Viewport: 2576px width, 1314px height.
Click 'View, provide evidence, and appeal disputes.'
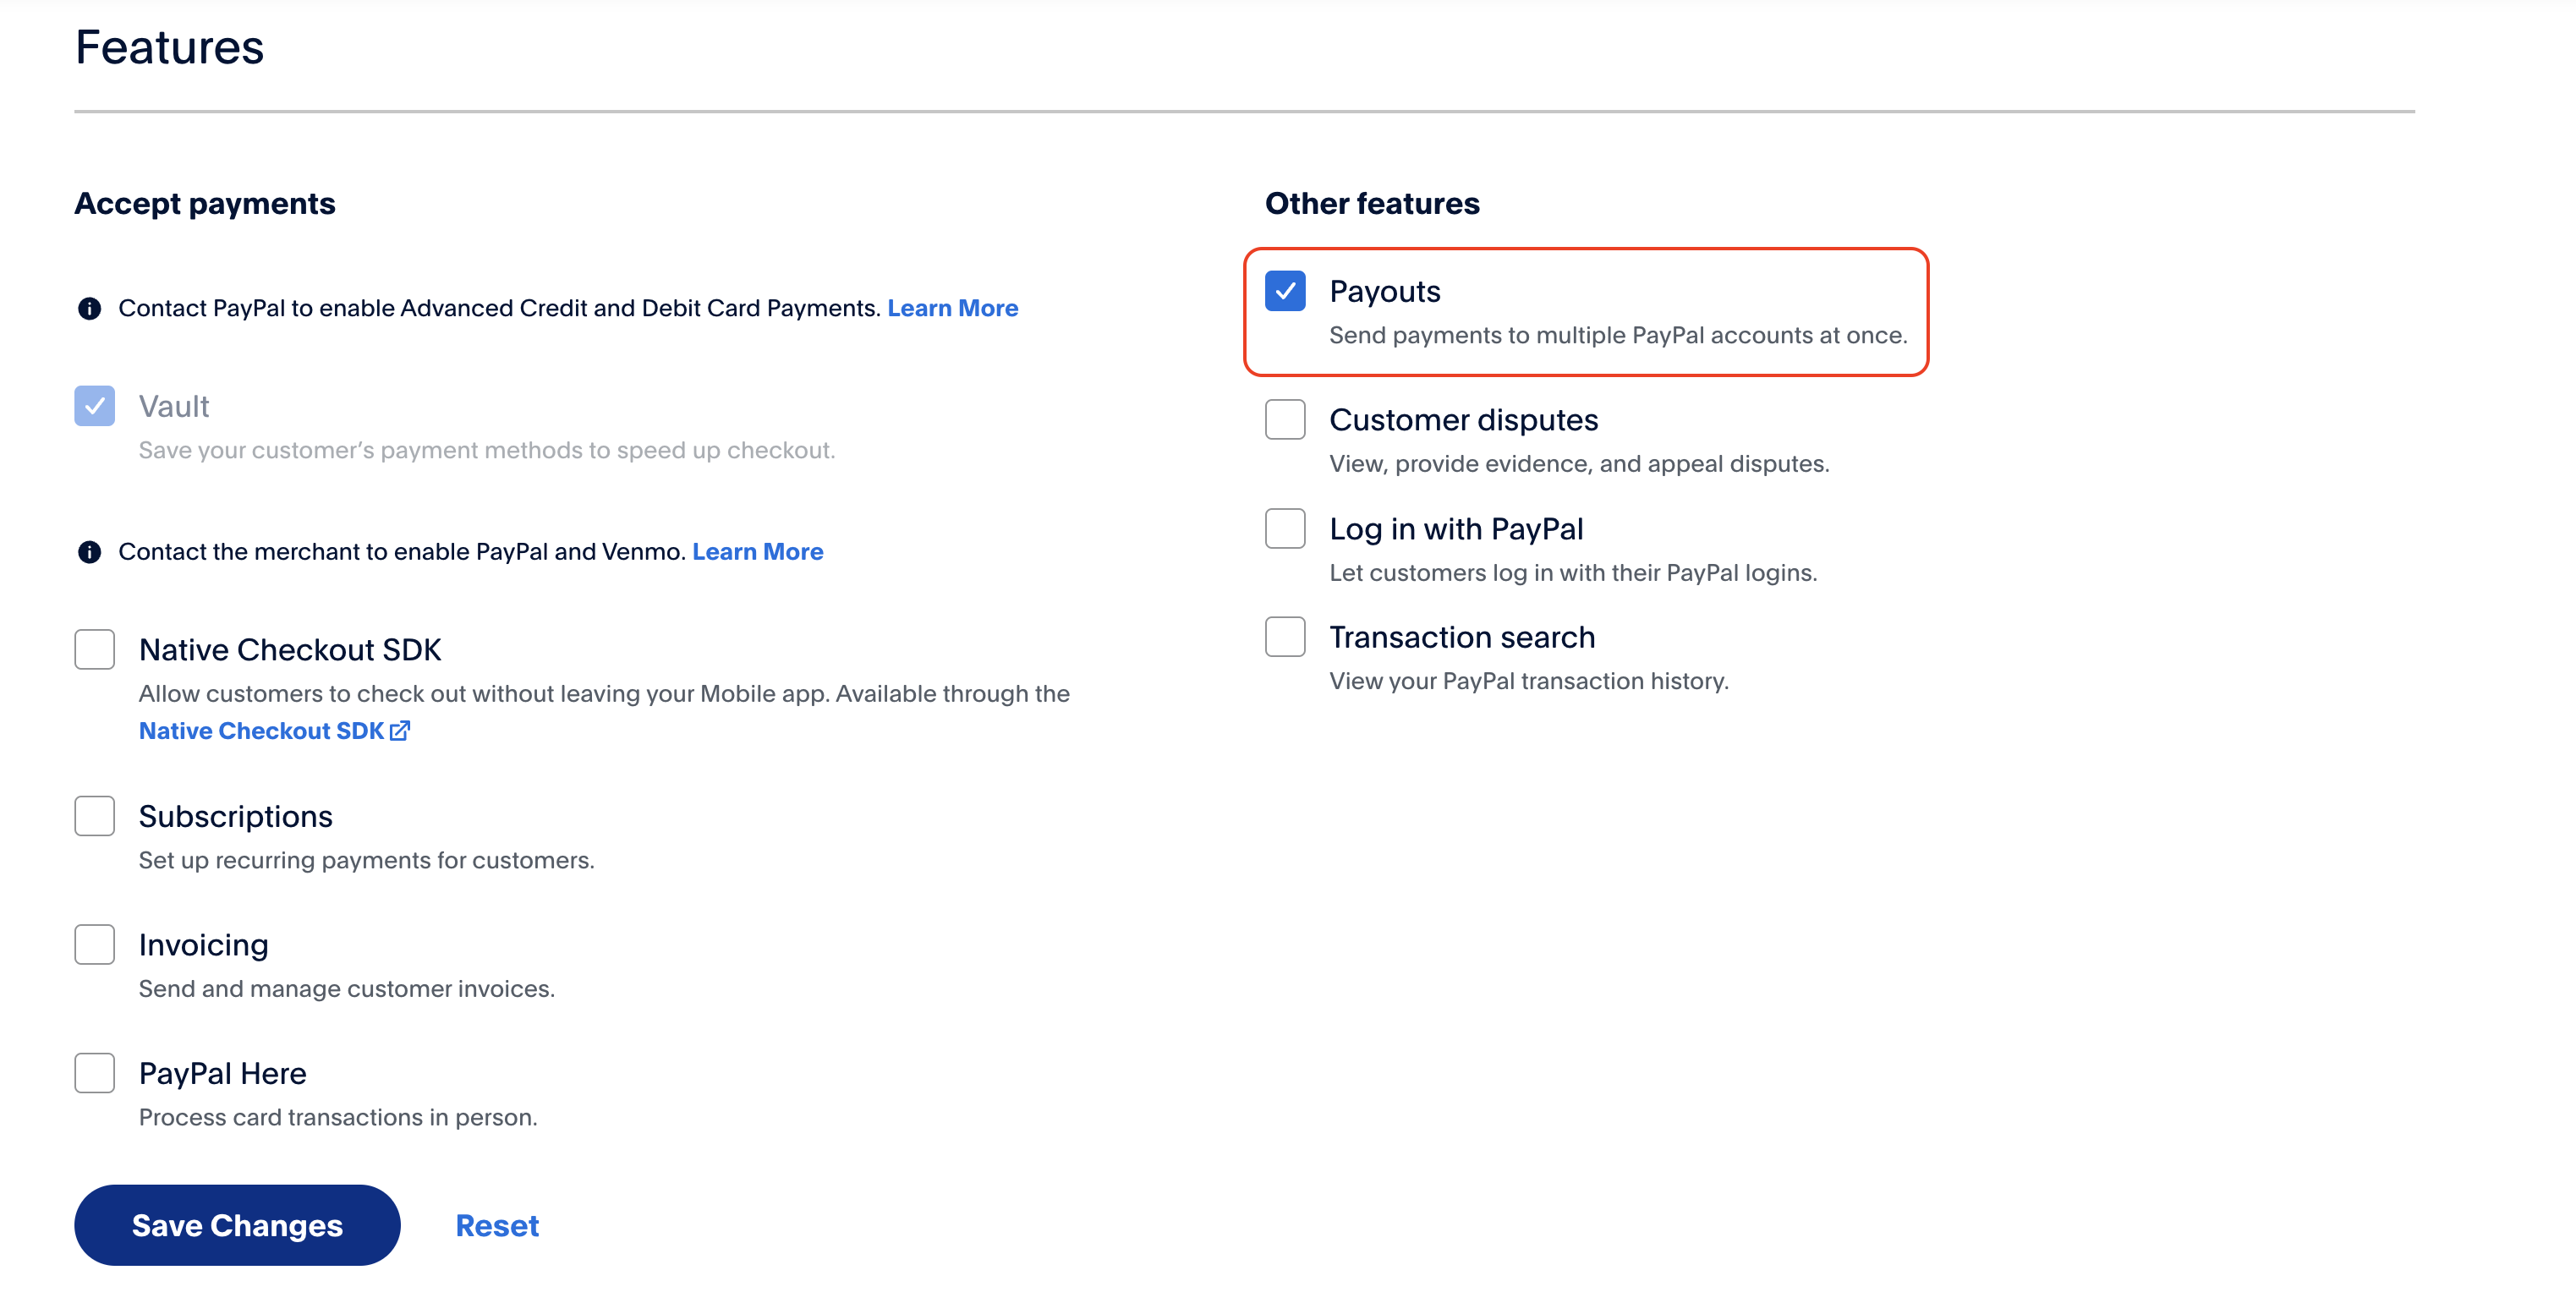pyautogui.click(x=1579, y=464)
